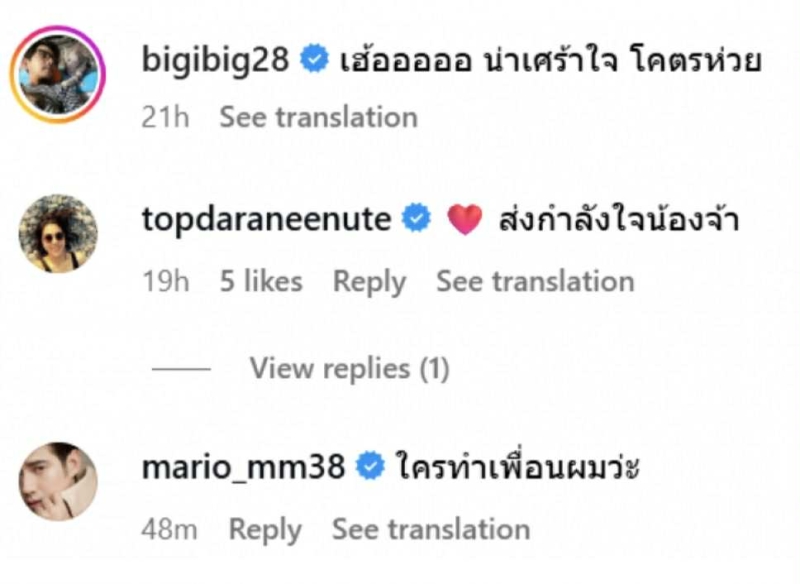
Task: Reply to mario_mm38's comment
Action: click(x=265, y=528)
